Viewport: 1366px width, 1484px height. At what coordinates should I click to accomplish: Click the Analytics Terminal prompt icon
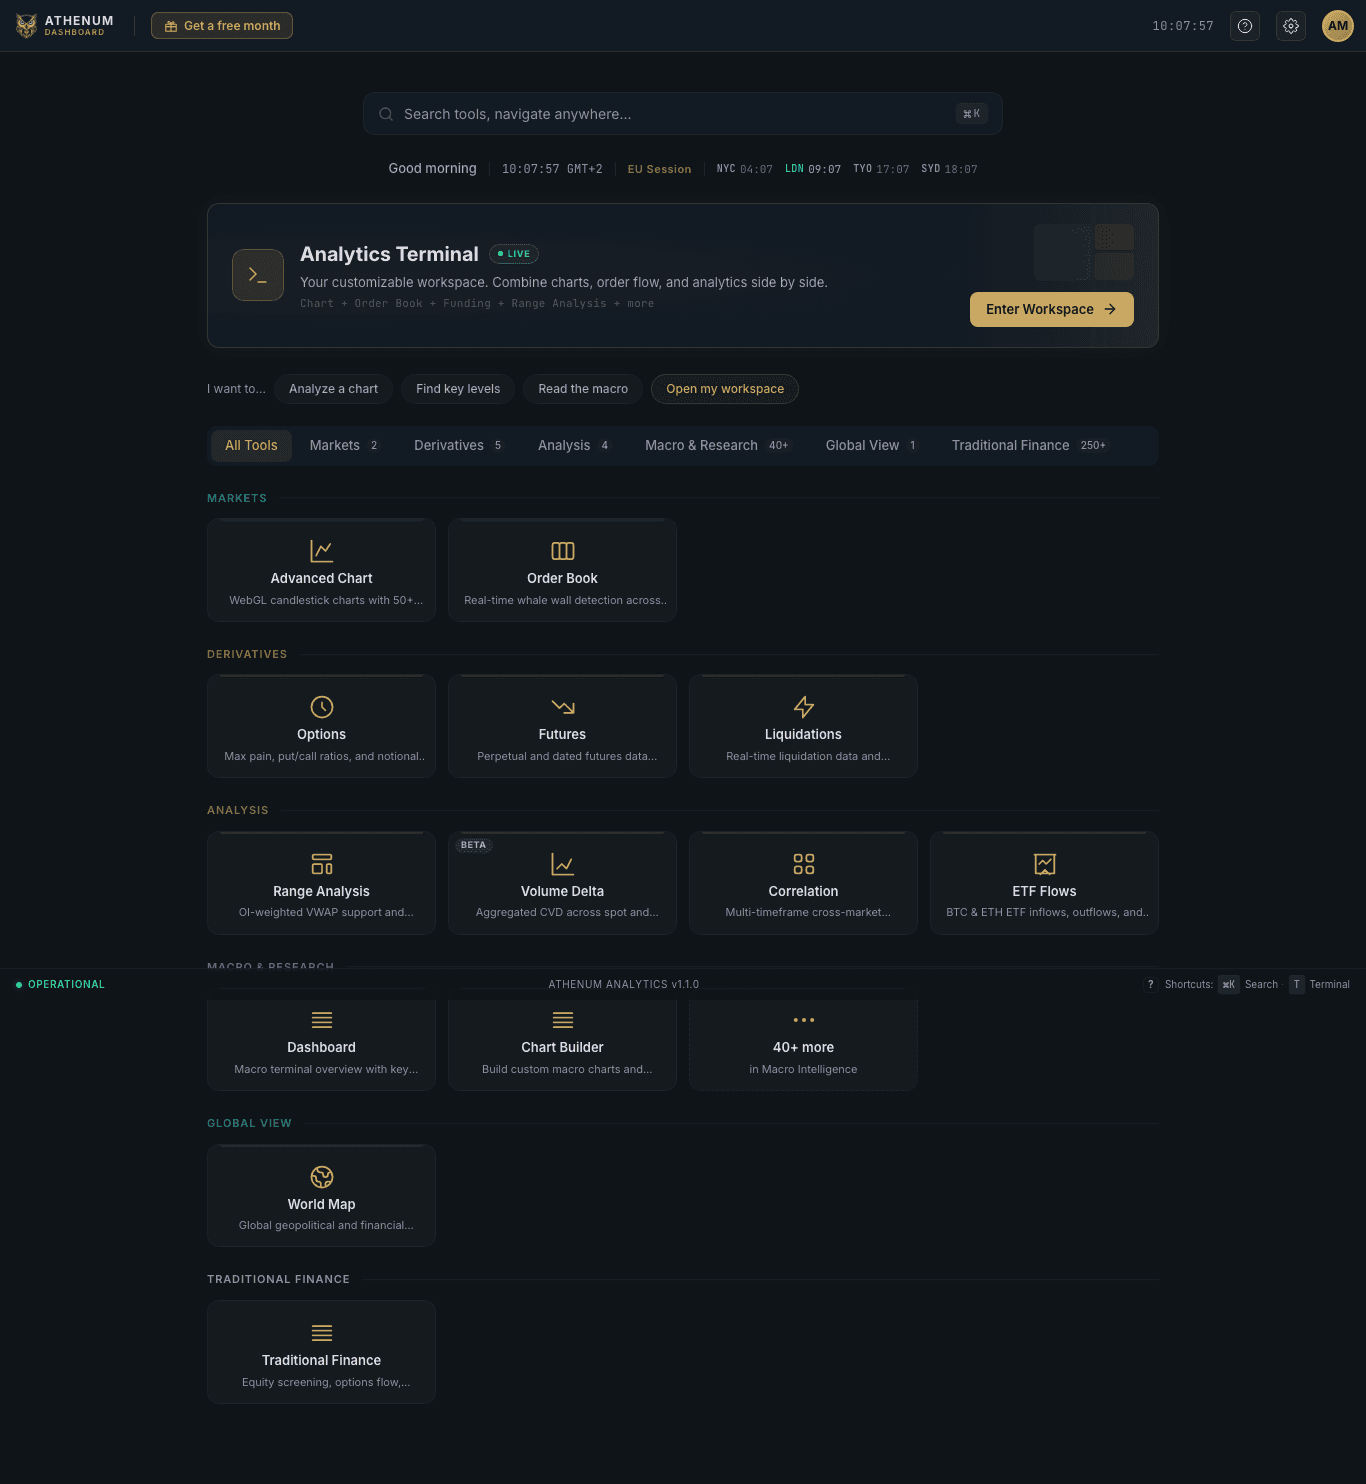tap(258, 275)
